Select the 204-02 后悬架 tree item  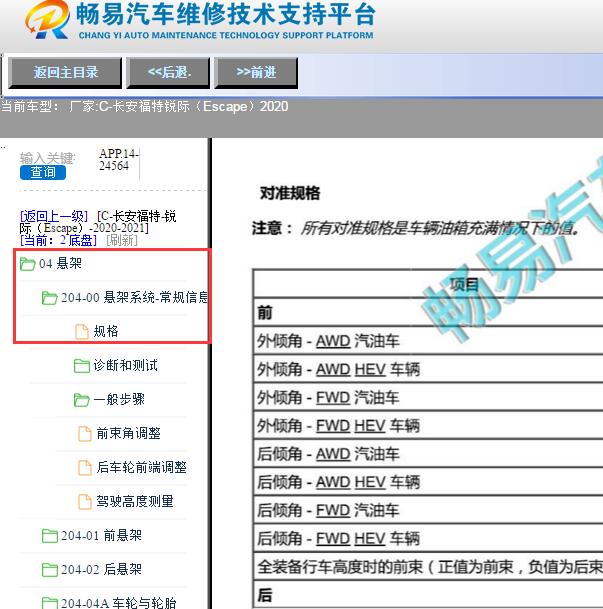(101, 569)
